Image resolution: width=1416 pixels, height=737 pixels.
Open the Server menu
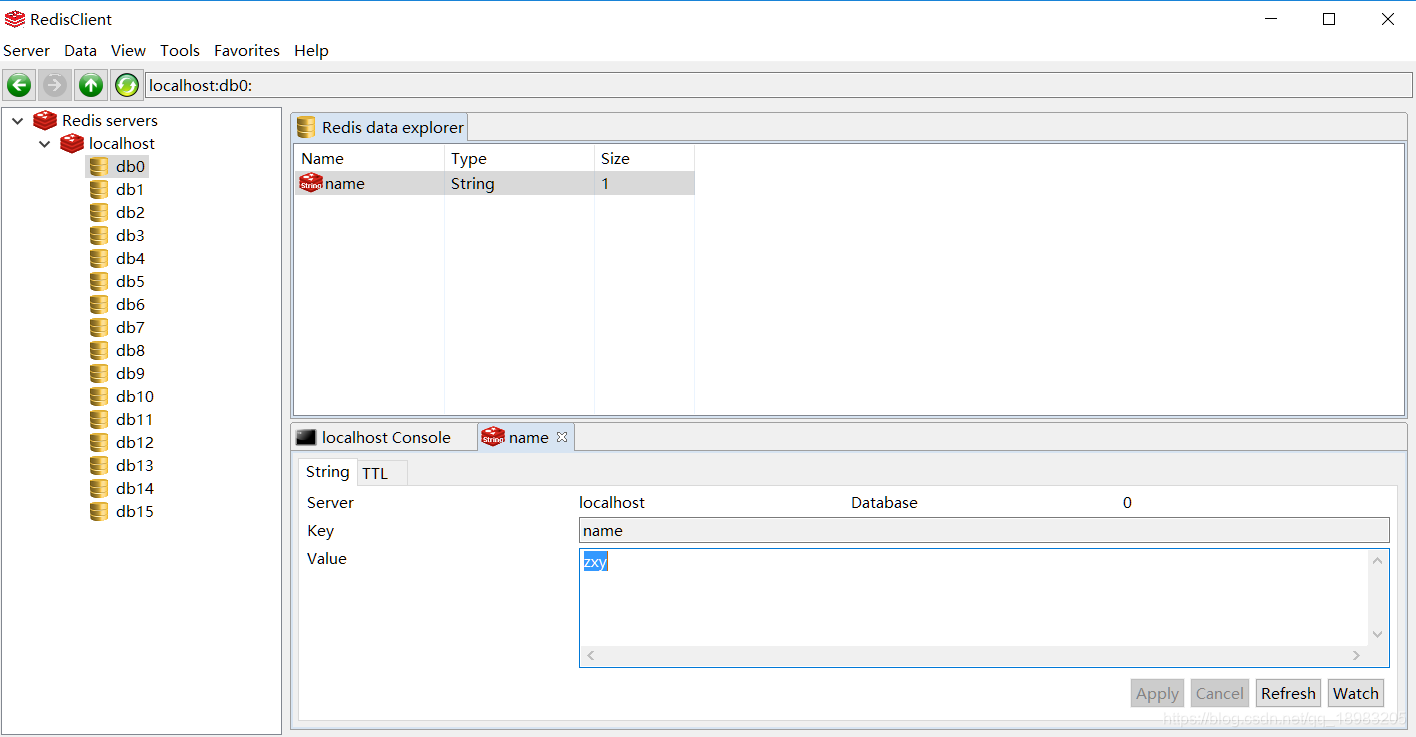26,50
